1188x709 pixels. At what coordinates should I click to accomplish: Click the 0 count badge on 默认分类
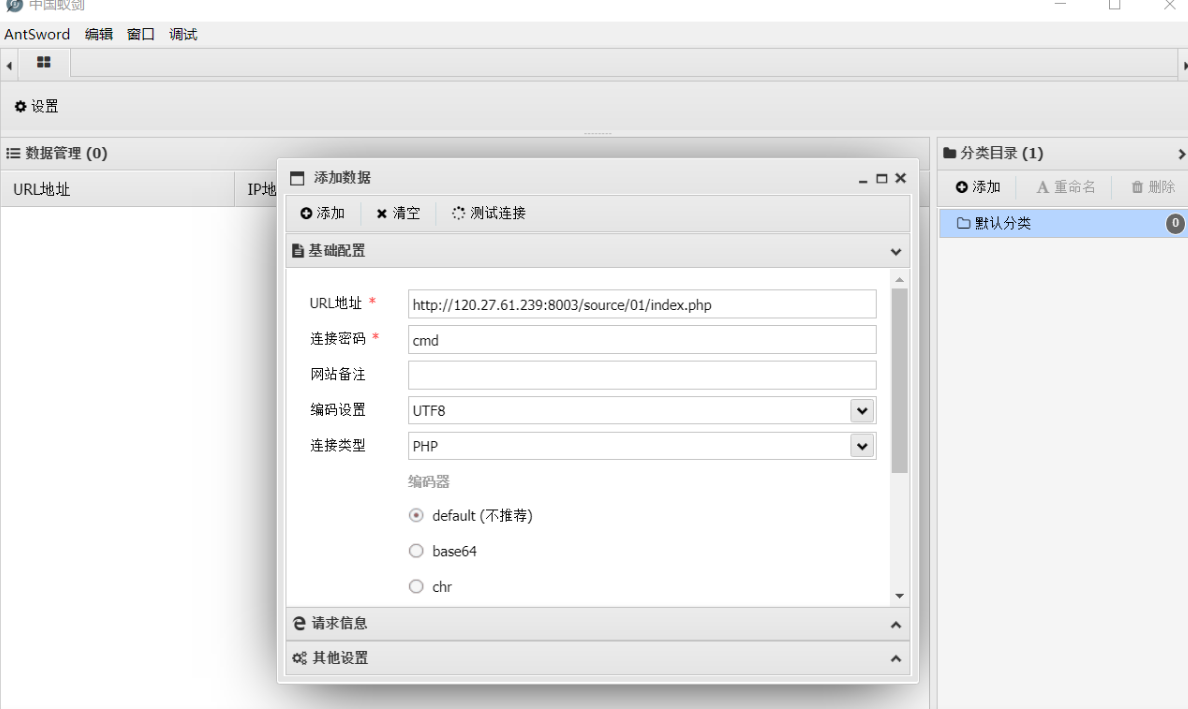pos(1175,223)
